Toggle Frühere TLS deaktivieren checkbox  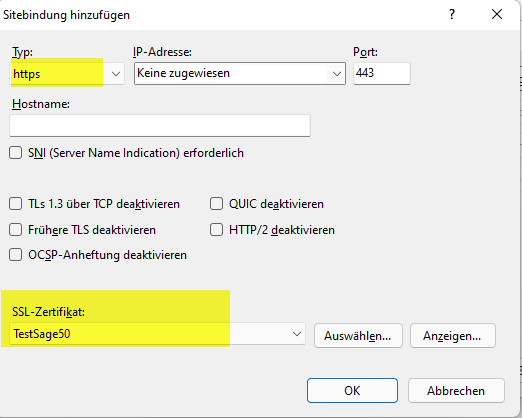coord(16,230)
